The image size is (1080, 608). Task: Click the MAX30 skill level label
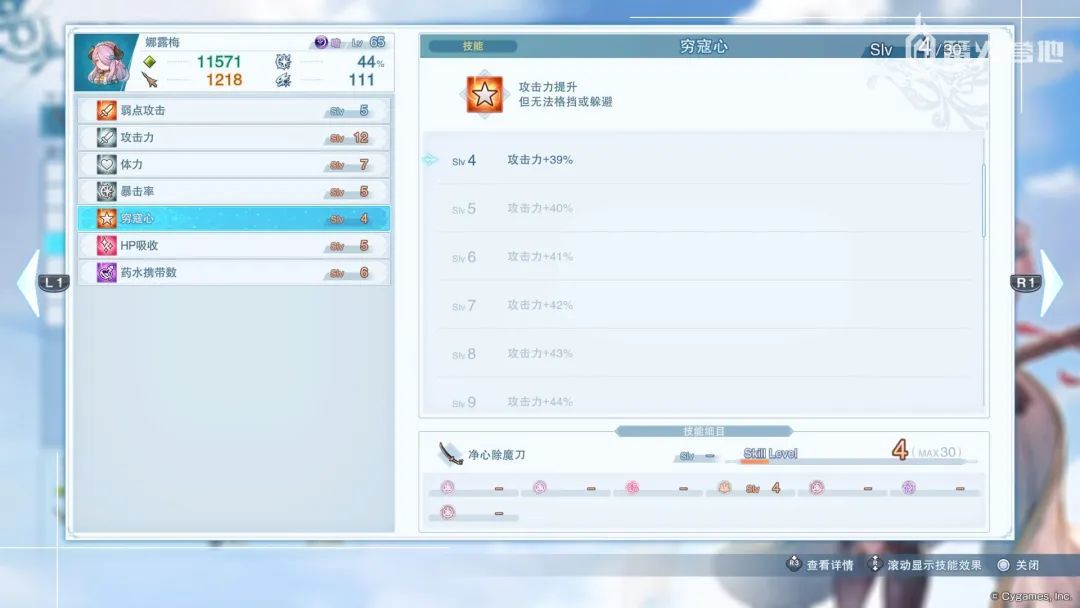coord(937,452)
